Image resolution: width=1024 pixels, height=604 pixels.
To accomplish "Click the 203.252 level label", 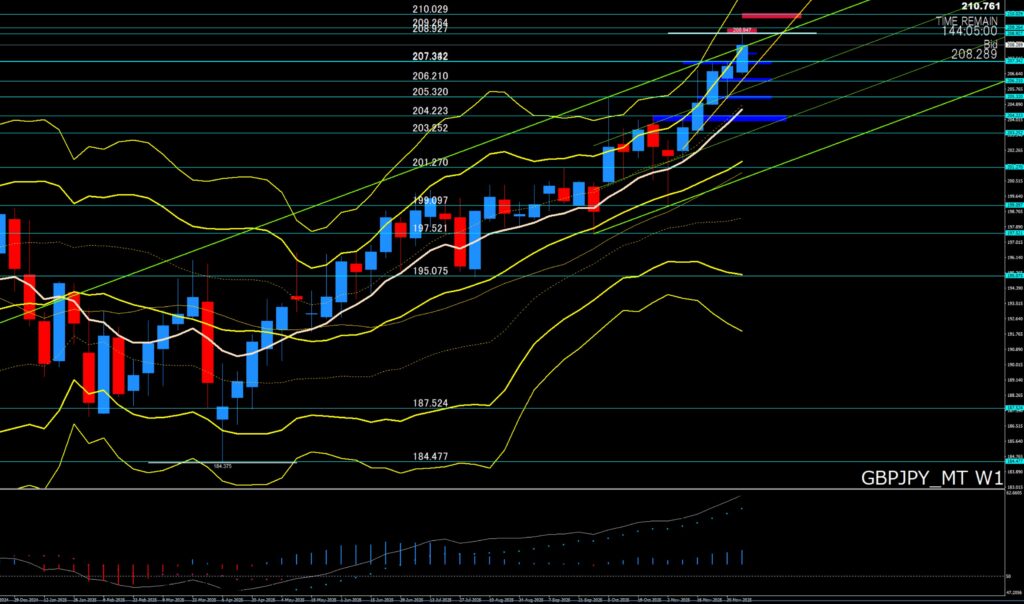I will [430, 128].
